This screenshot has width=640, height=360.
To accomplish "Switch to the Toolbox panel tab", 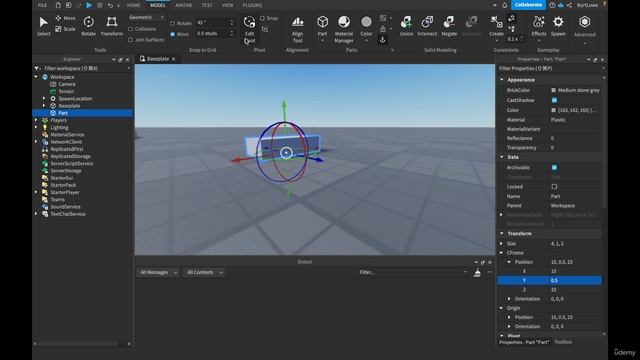I will (563, 342).
